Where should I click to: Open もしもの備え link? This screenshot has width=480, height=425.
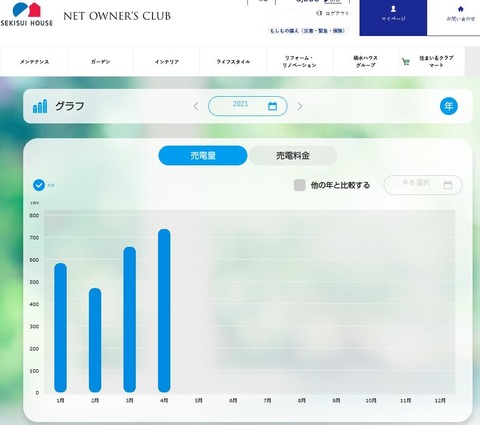pyautogui.click(x=308, y=31)
